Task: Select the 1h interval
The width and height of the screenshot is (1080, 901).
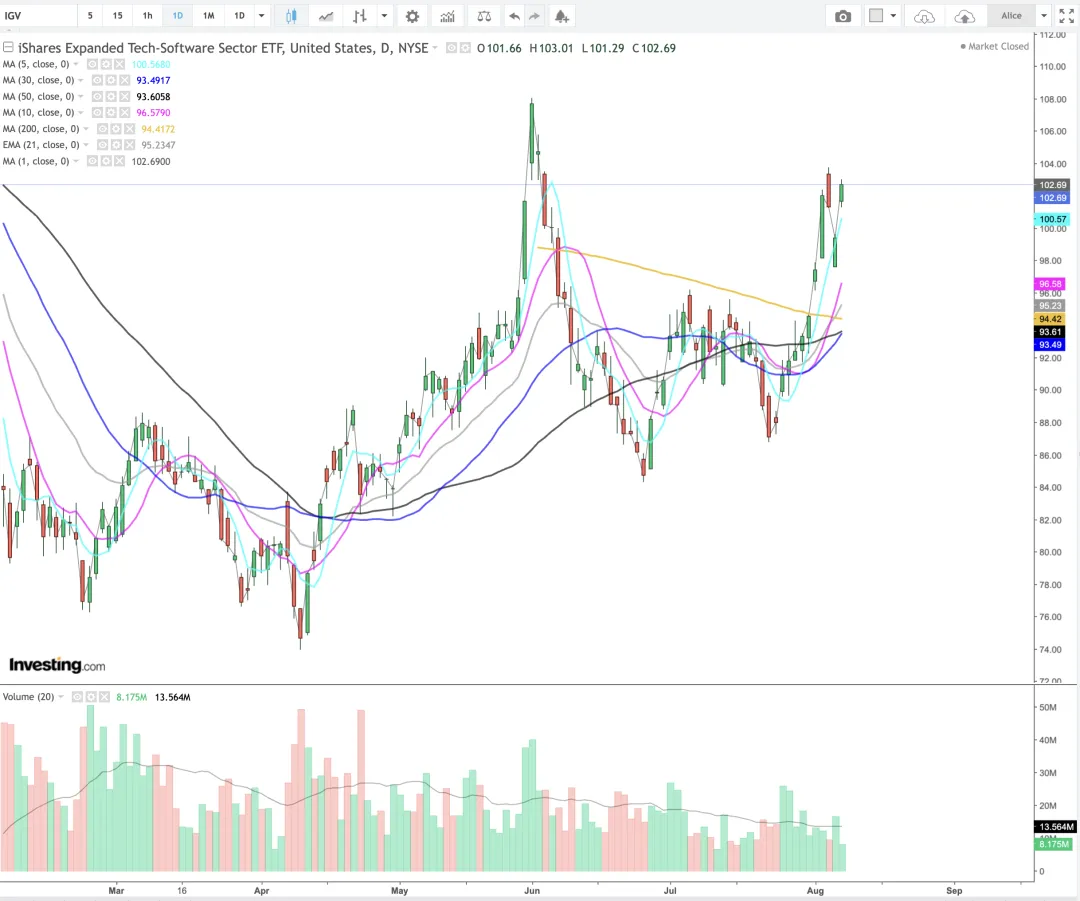Action: coord(147,16)
